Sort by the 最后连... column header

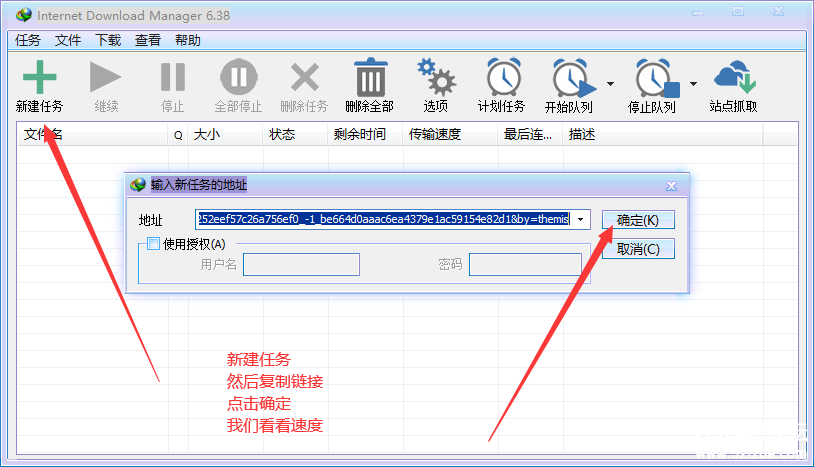[x=531, y=135]
